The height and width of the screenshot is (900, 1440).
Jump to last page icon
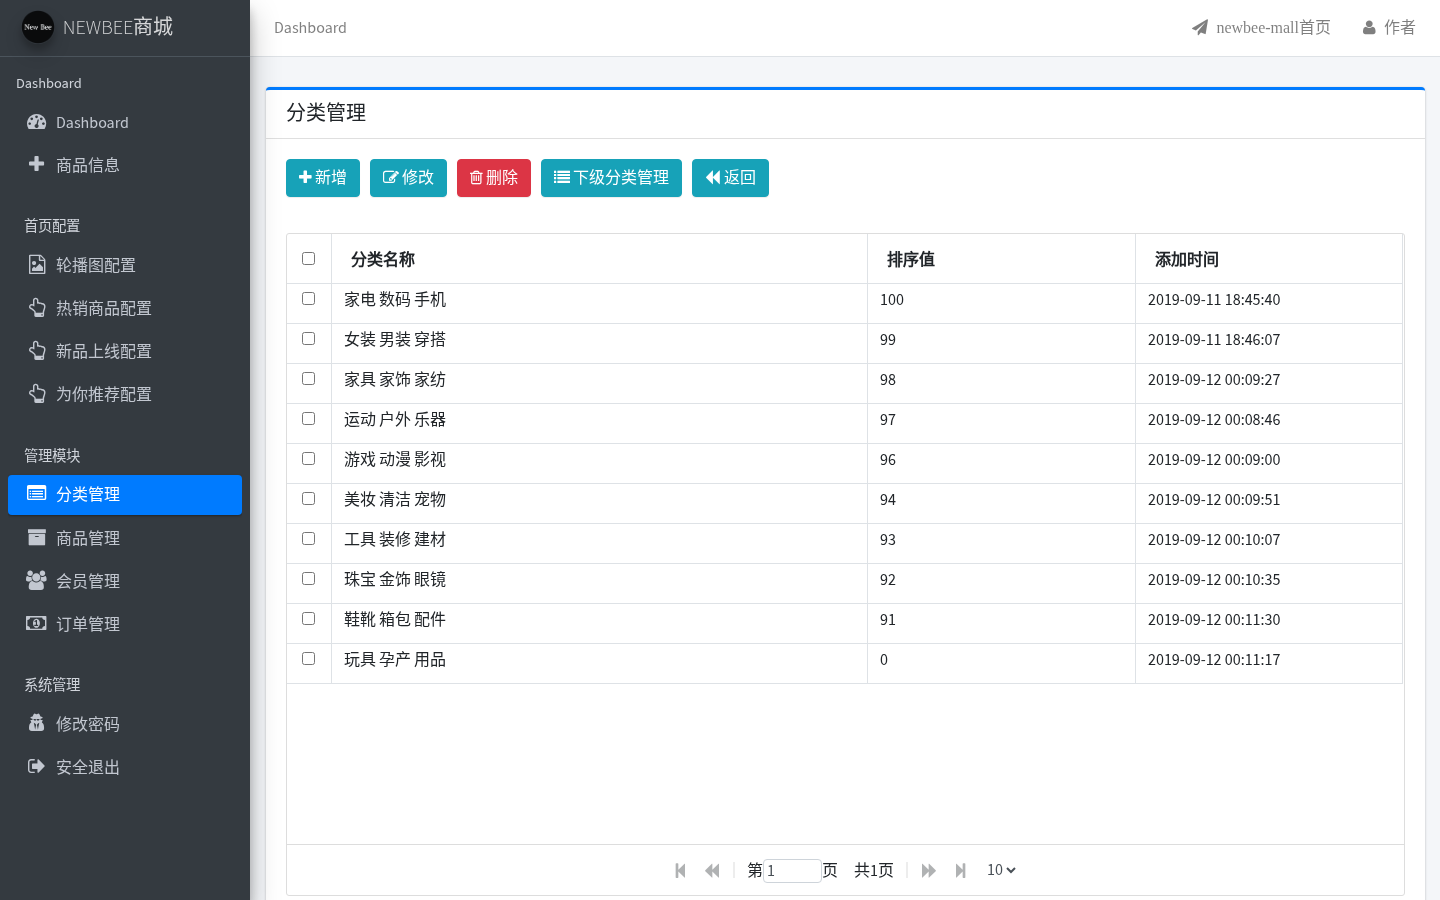click(x=960, y=870)
